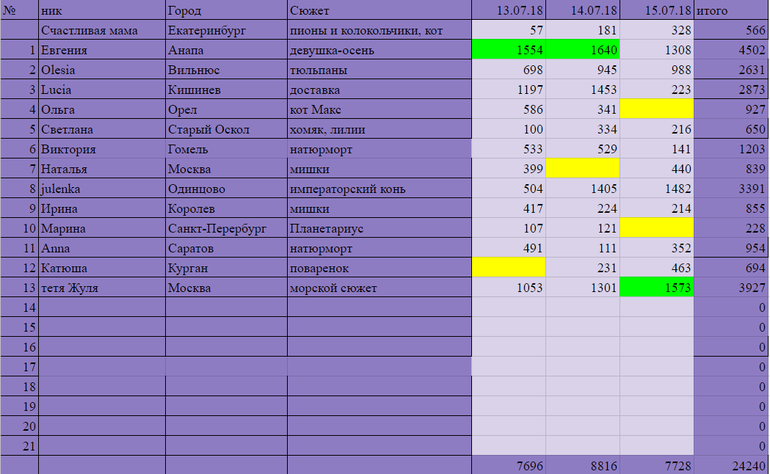Select the empty yellow cell in Ольга's row
Viewport: 770px width, 474px height.
click(x=656, y=109)
